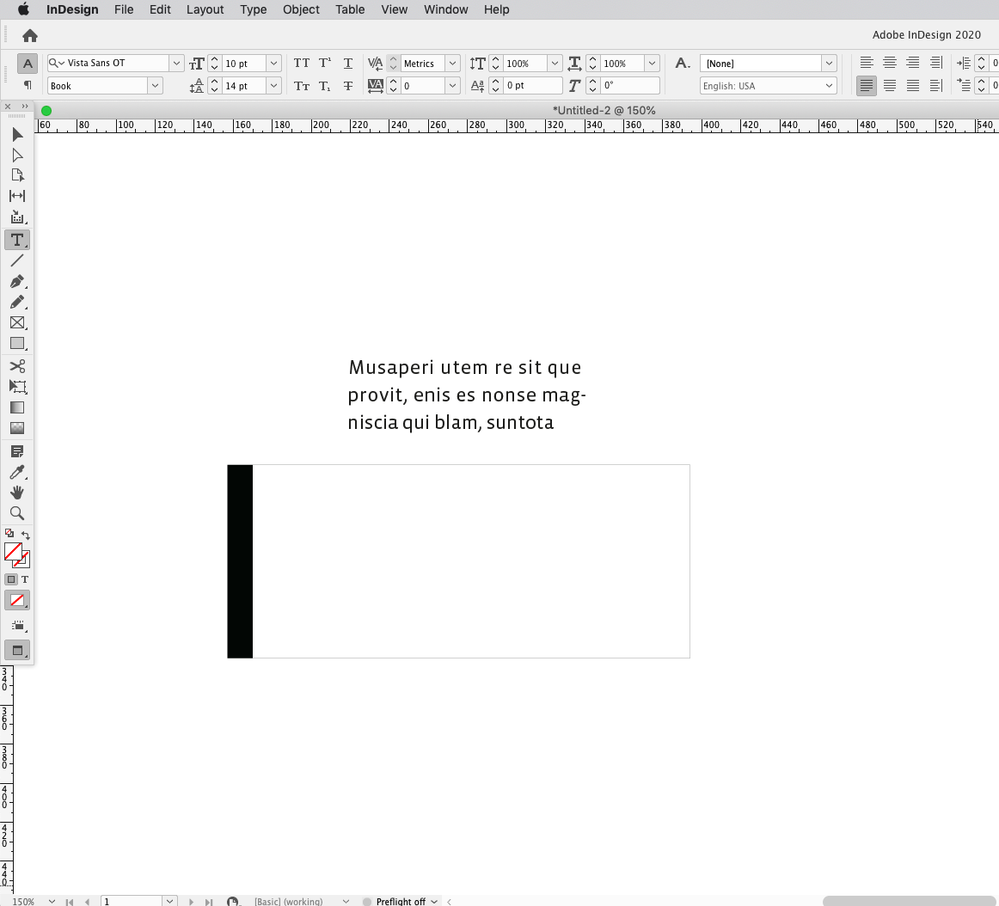
Task: Open the Type menu
Action: pyautogui.click(x=253, y=10)
